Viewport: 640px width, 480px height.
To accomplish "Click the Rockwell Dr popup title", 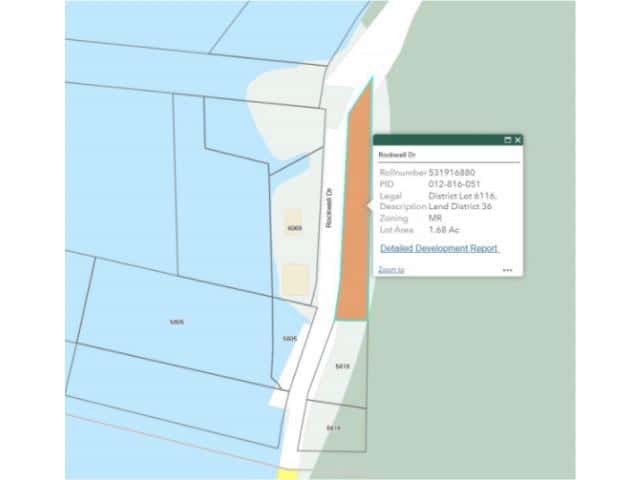I will pyautogui.click(x=396, y=155).
